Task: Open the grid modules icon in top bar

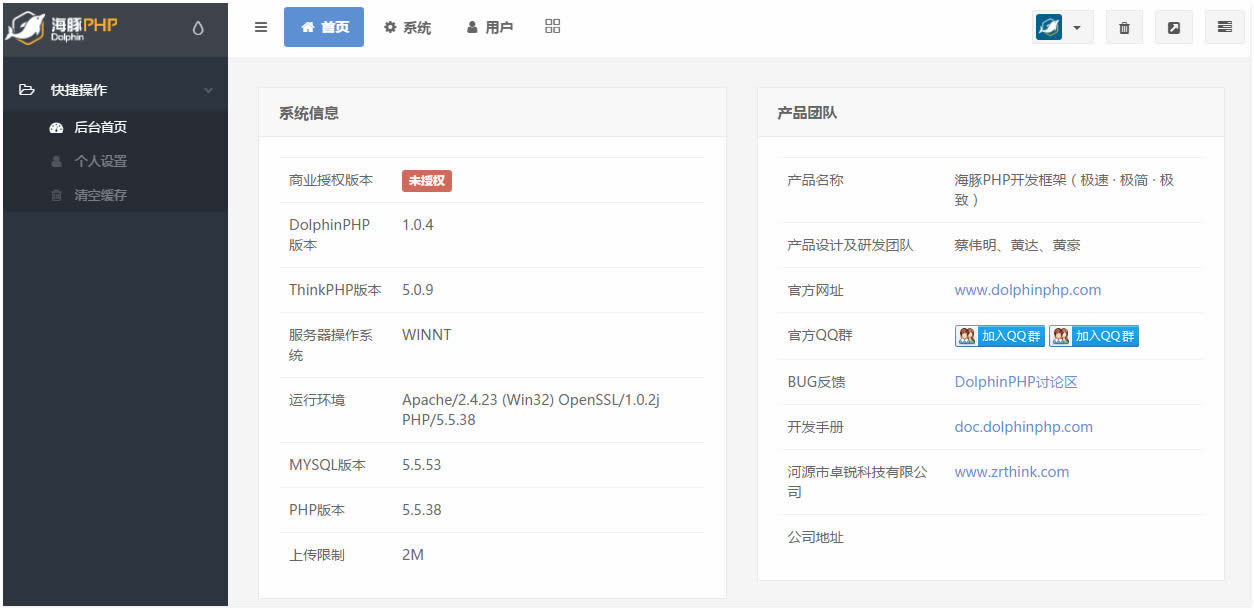Action: point(553,27)
